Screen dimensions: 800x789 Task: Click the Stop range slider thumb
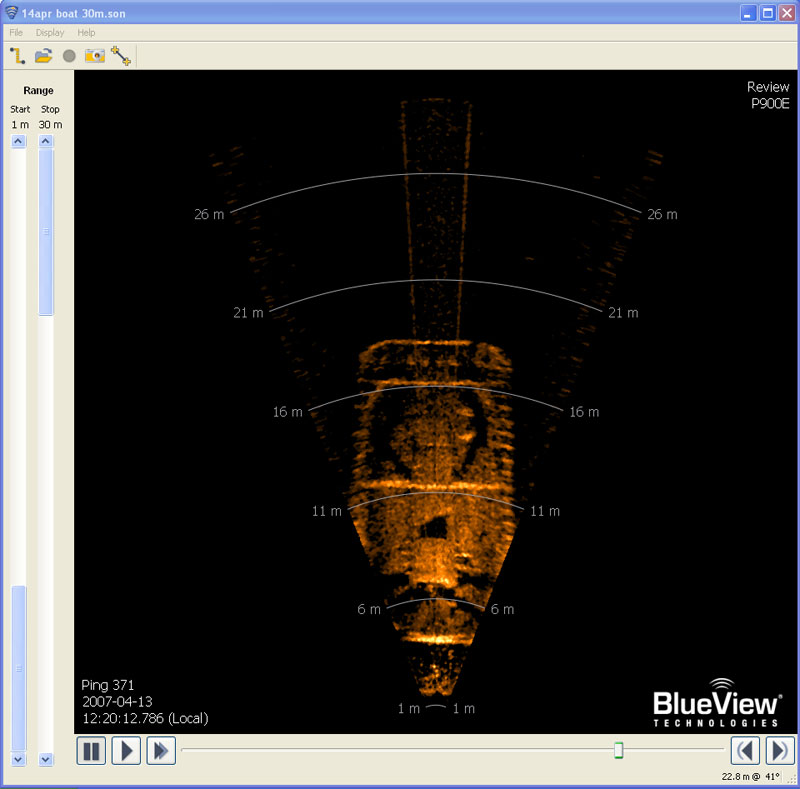(x=46, y=232)
